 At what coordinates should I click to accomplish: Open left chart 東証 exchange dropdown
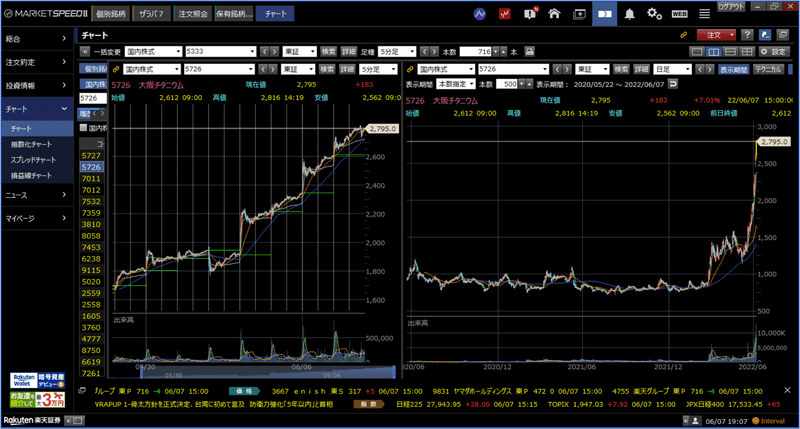(x=298, y=69)
